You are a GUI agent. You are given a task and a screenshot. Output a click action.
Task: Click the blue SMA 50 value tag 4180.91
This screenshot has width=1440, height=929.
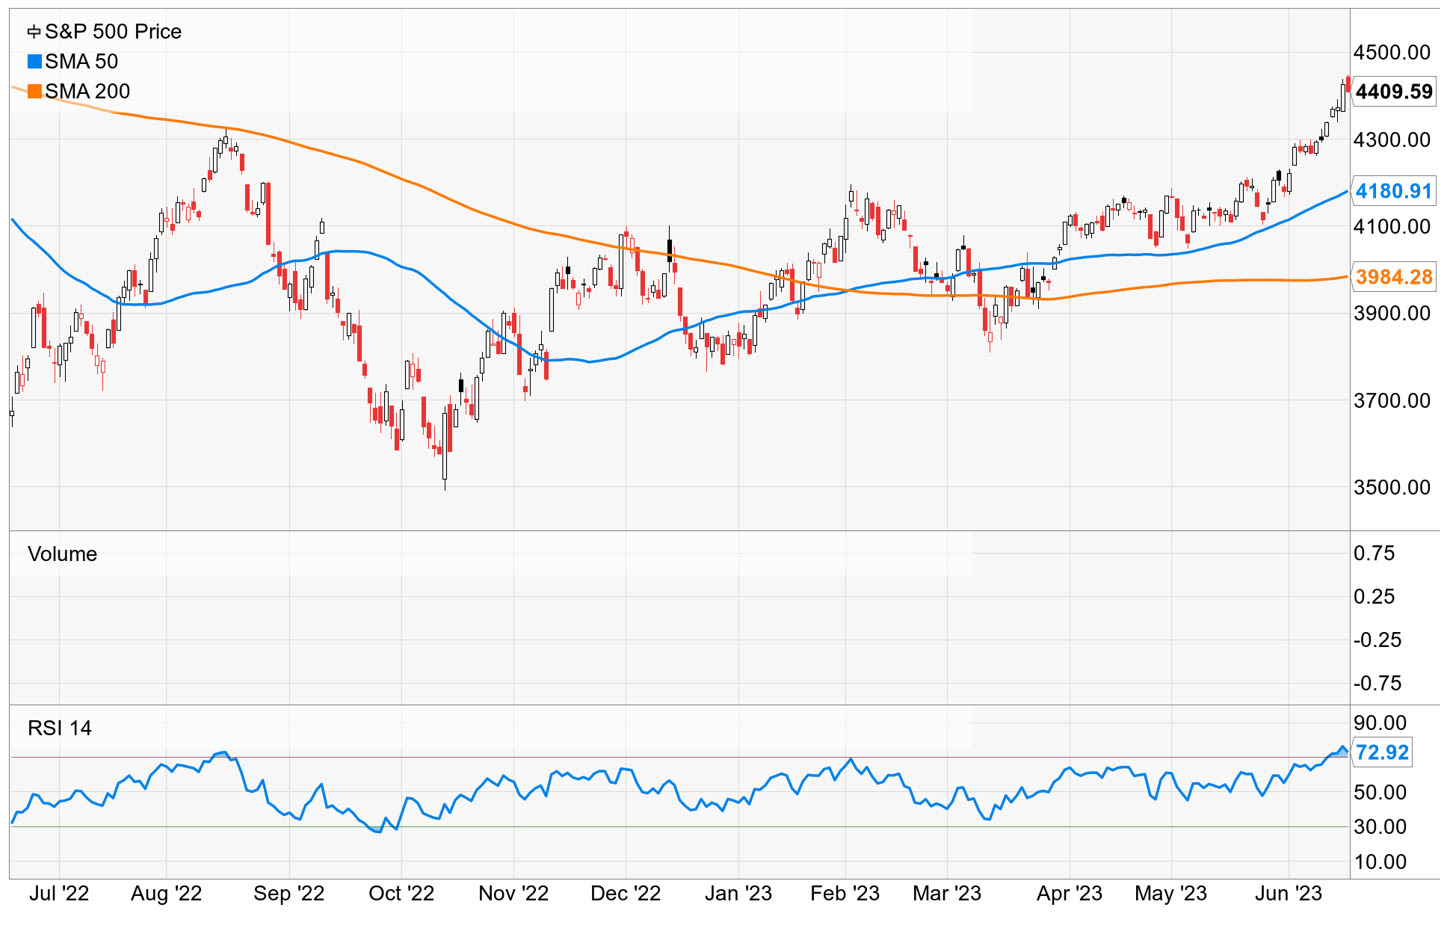(x=1394, y=191)
